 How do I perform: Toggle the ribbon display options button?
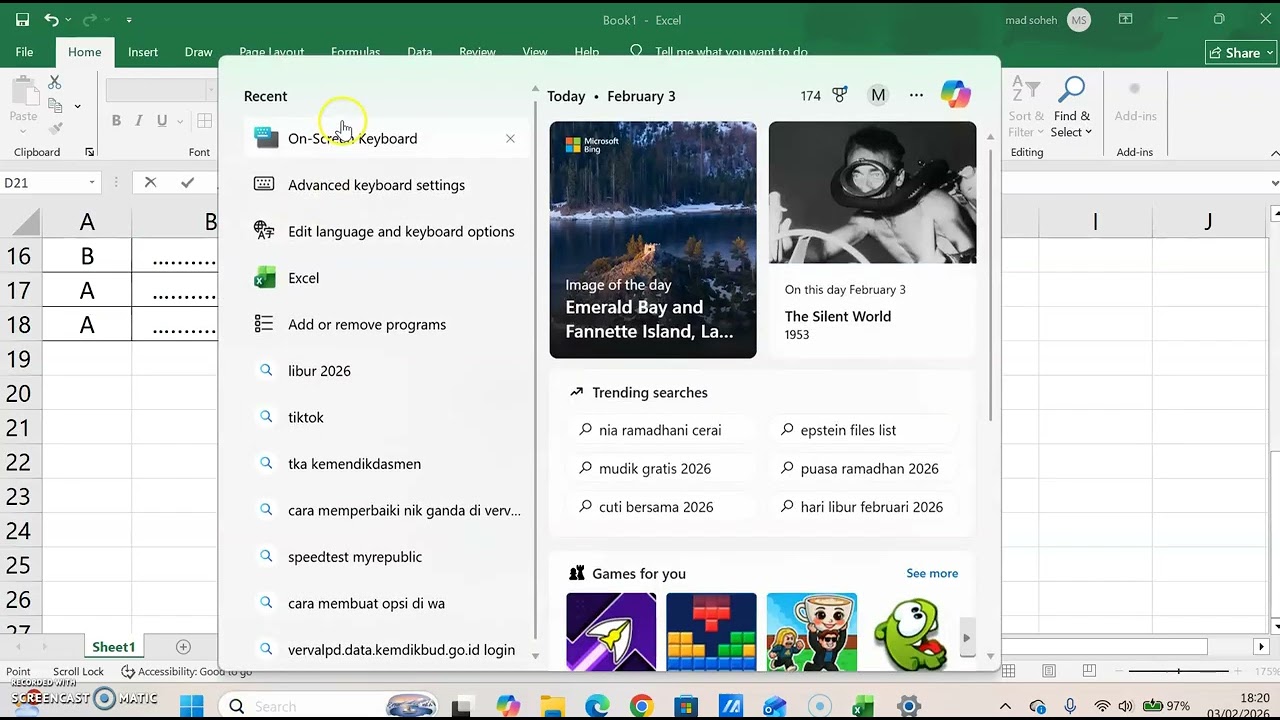pyautogui.click(x=1125, y=20)
